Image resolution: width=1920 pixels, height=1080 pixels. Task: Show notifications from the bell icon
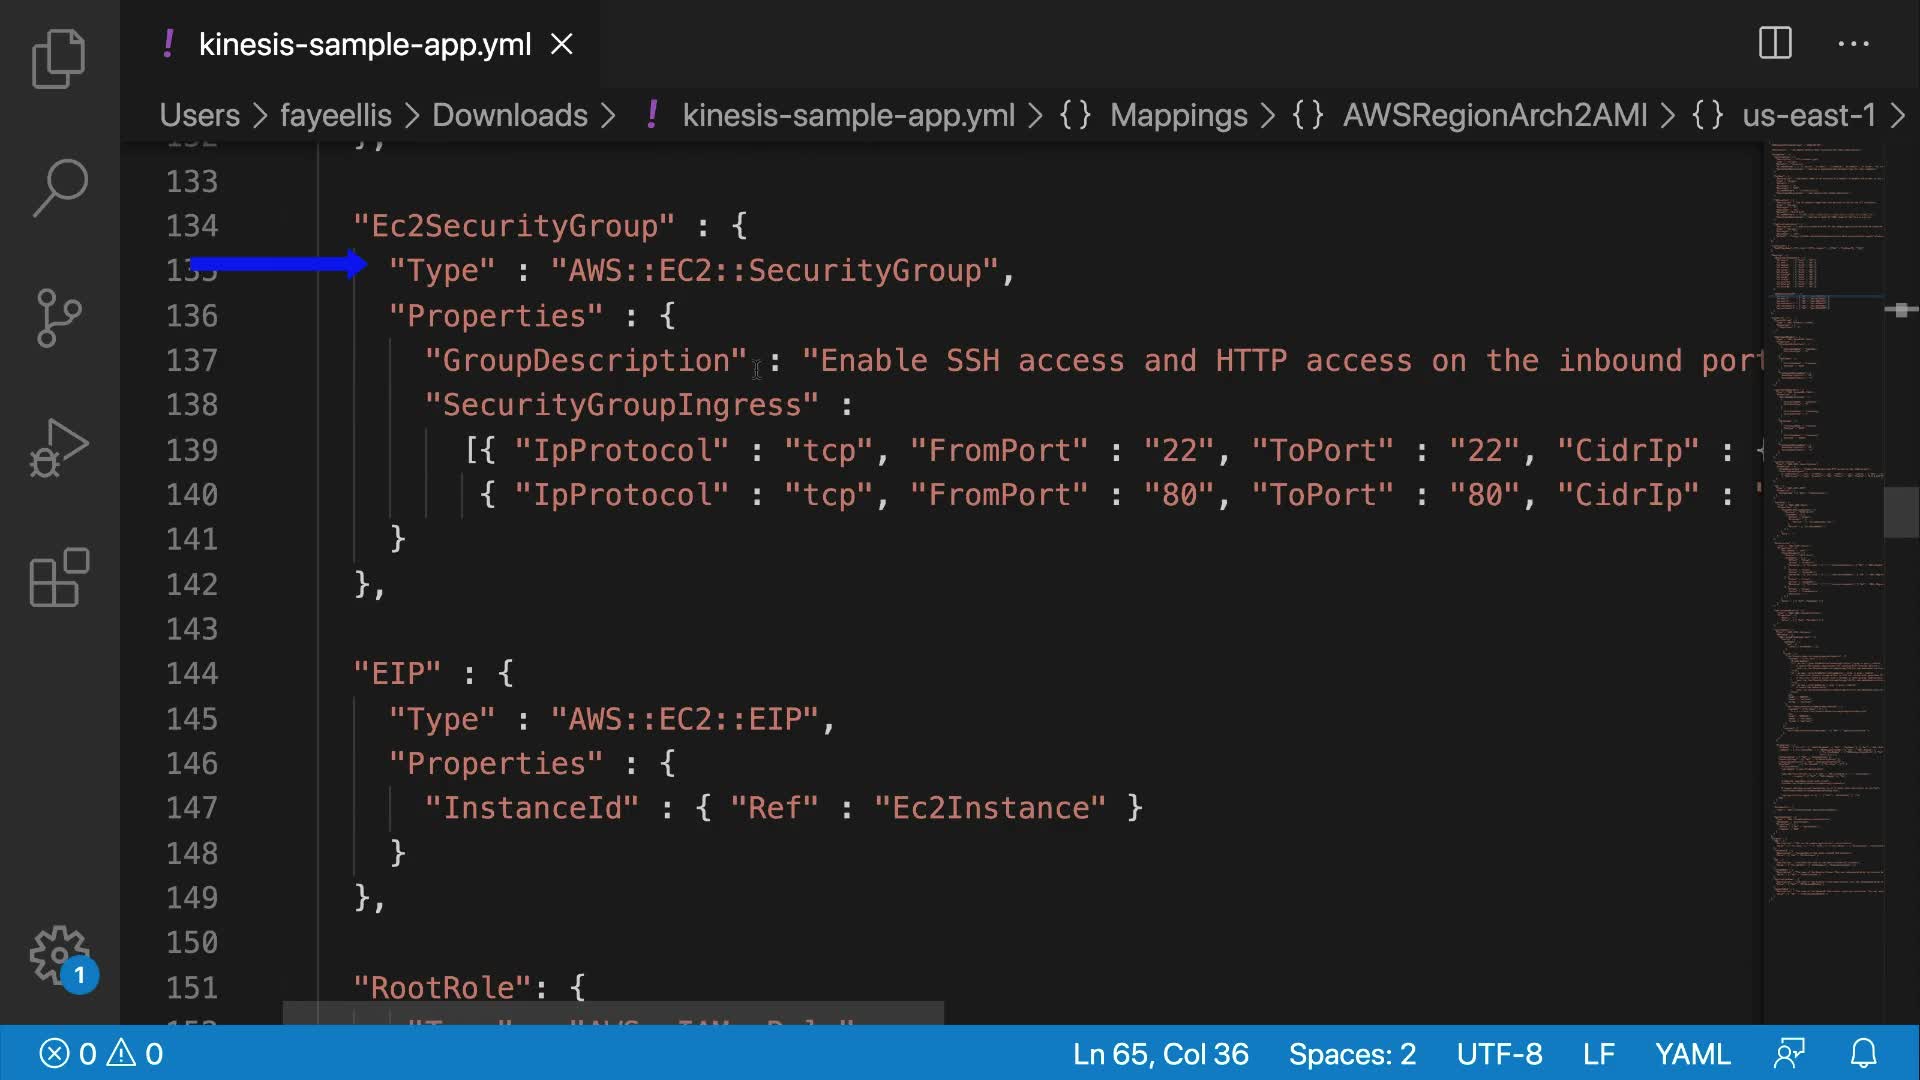[1863, 1053]
